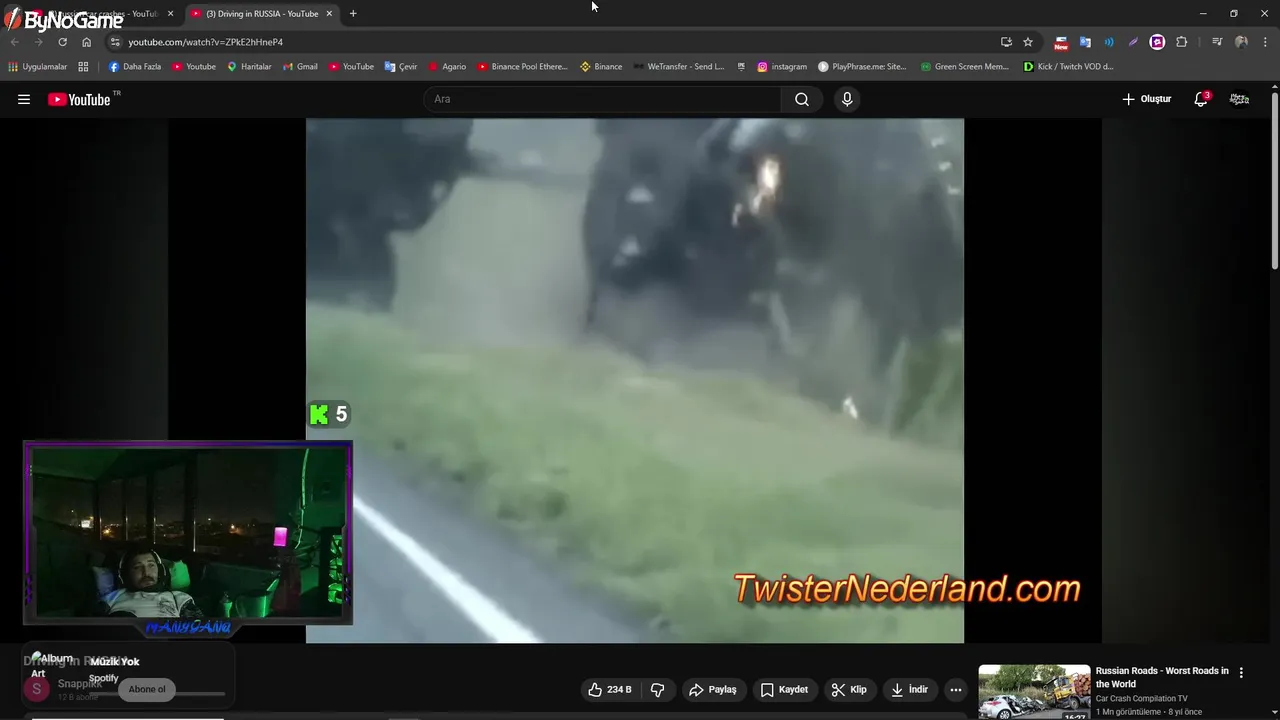This screenshot has width=1280, height=720.
Task: Open Uygulamalar apps bookmark
Action: tap(38, 67)
